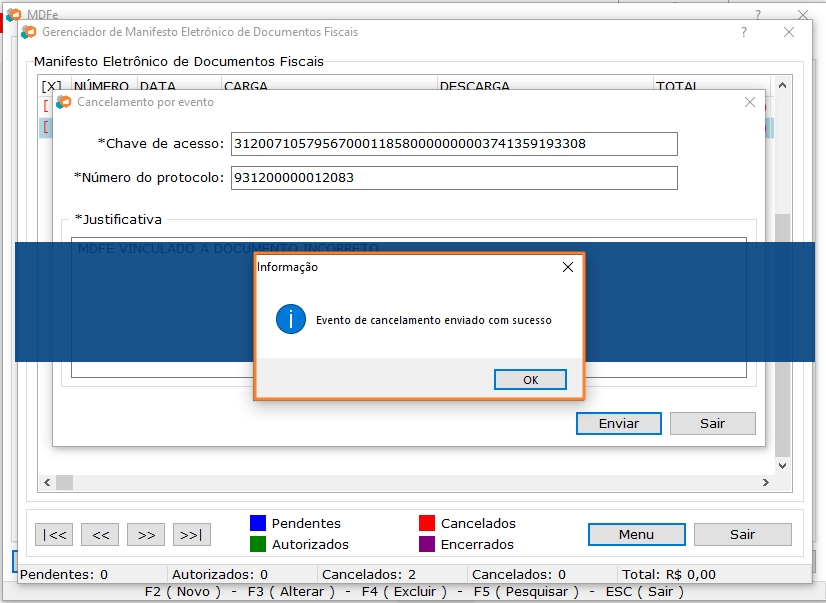
Task: Click the Chave de acesso input field
Action: pyautogui.click(x=453, y=144)
